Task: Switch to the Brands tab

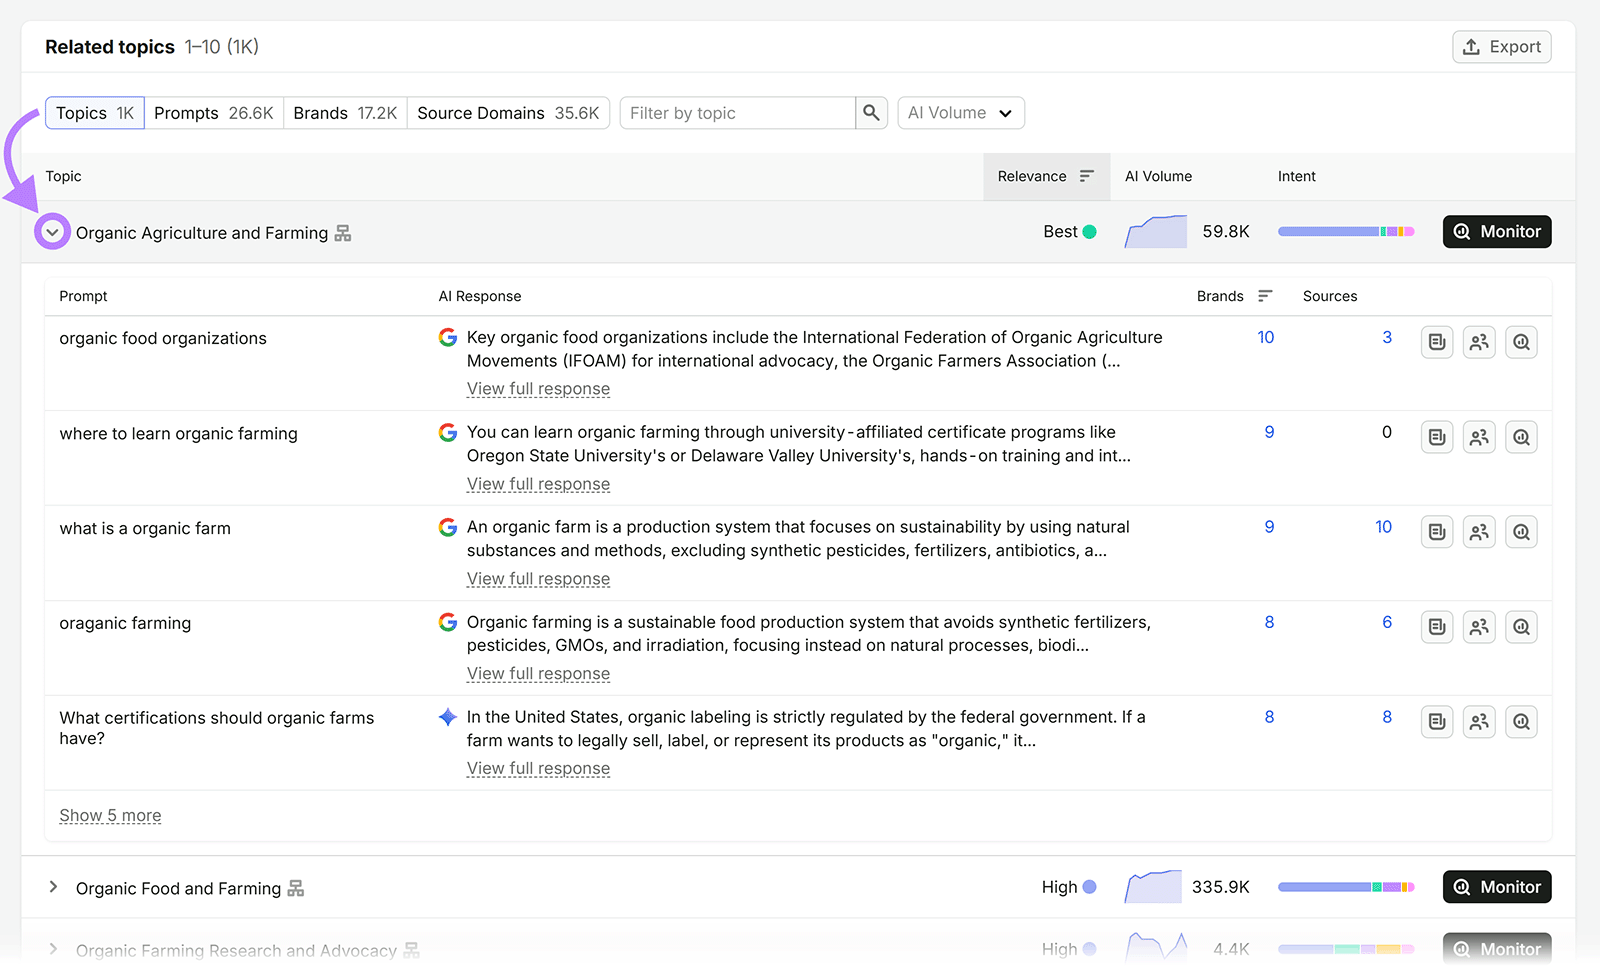Action: [x=345, y=113]
